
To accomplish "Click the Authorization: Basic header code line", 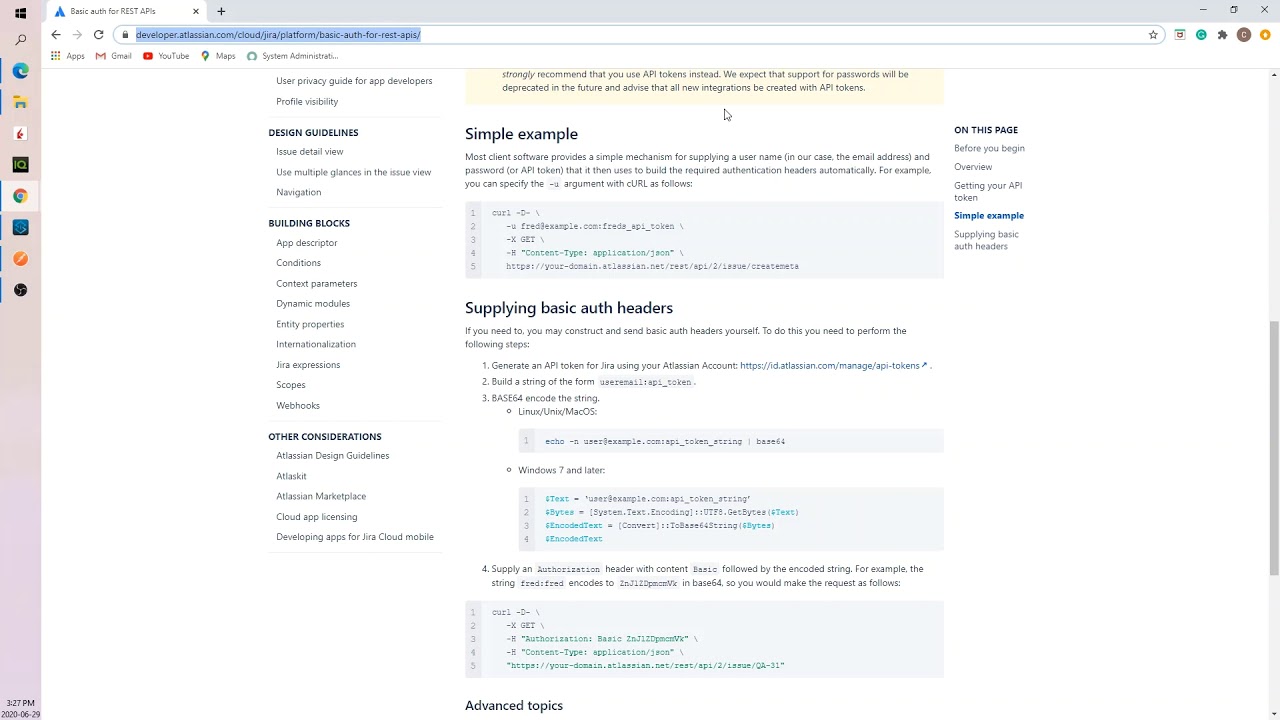I will (x=601, y=638).
